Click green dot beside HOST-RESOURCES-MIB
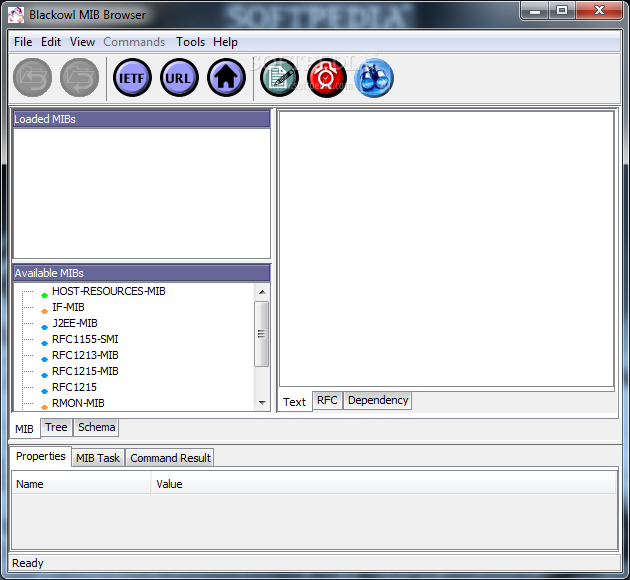The image size is (630, 580). point(44,295)
